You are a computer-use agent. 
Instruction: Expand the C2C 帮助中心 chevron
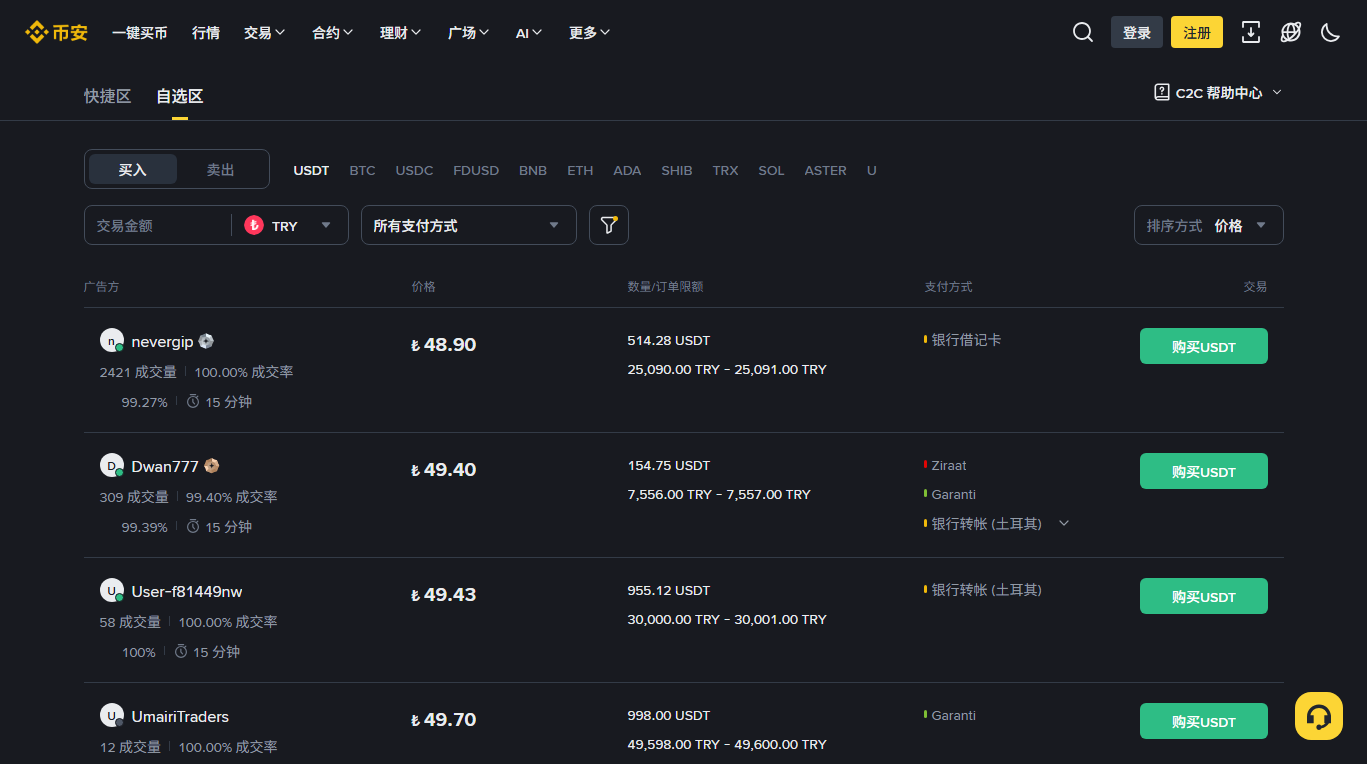pos(1277,92)
